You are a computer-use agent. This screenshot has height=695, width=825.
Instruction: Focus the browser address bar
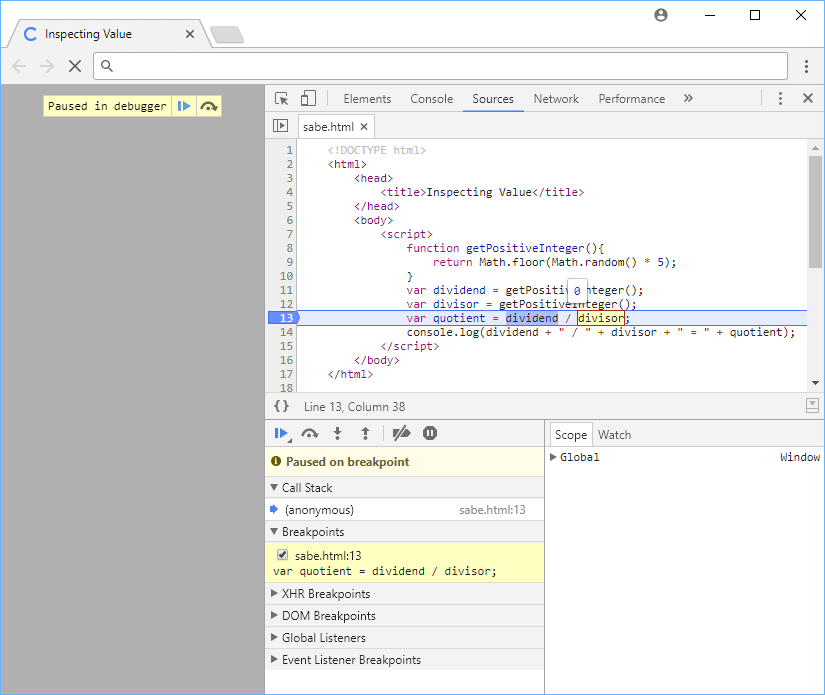[441, 66]
